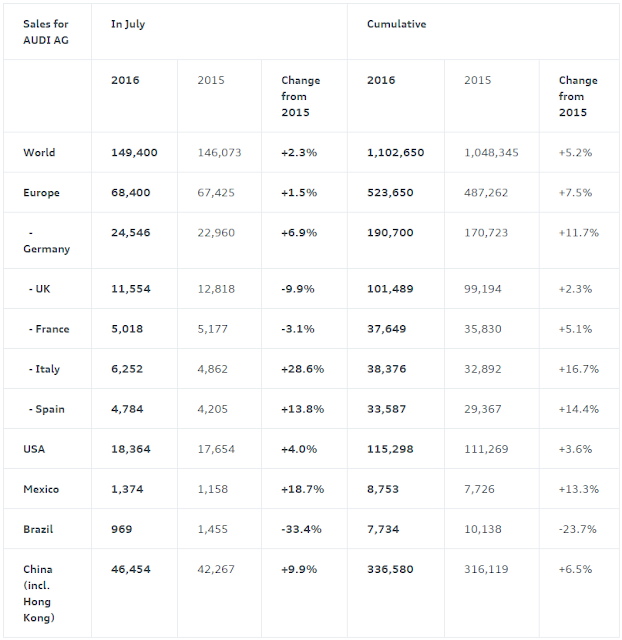Select Brazil cumulative change -23.7%

click(x=578, y=529)
